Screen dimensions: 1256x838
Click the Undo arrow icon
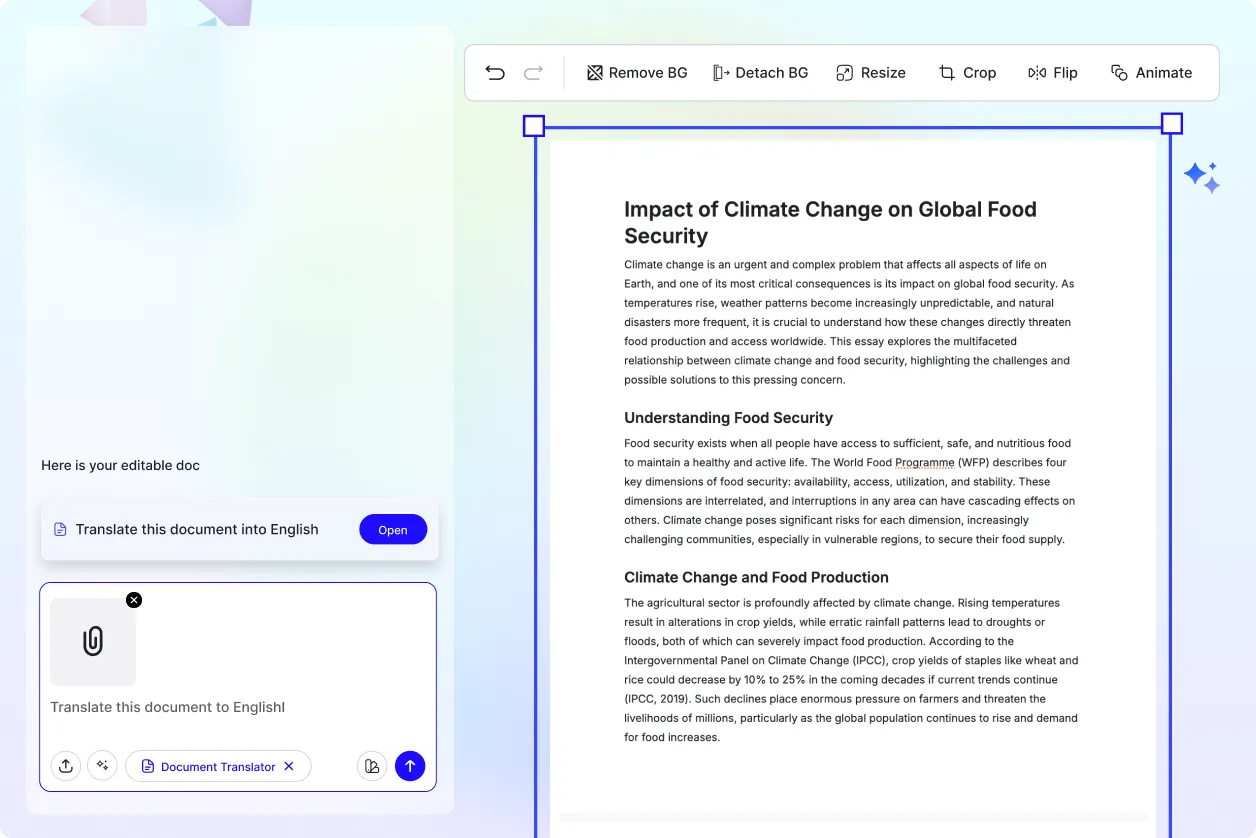(495, 72)
